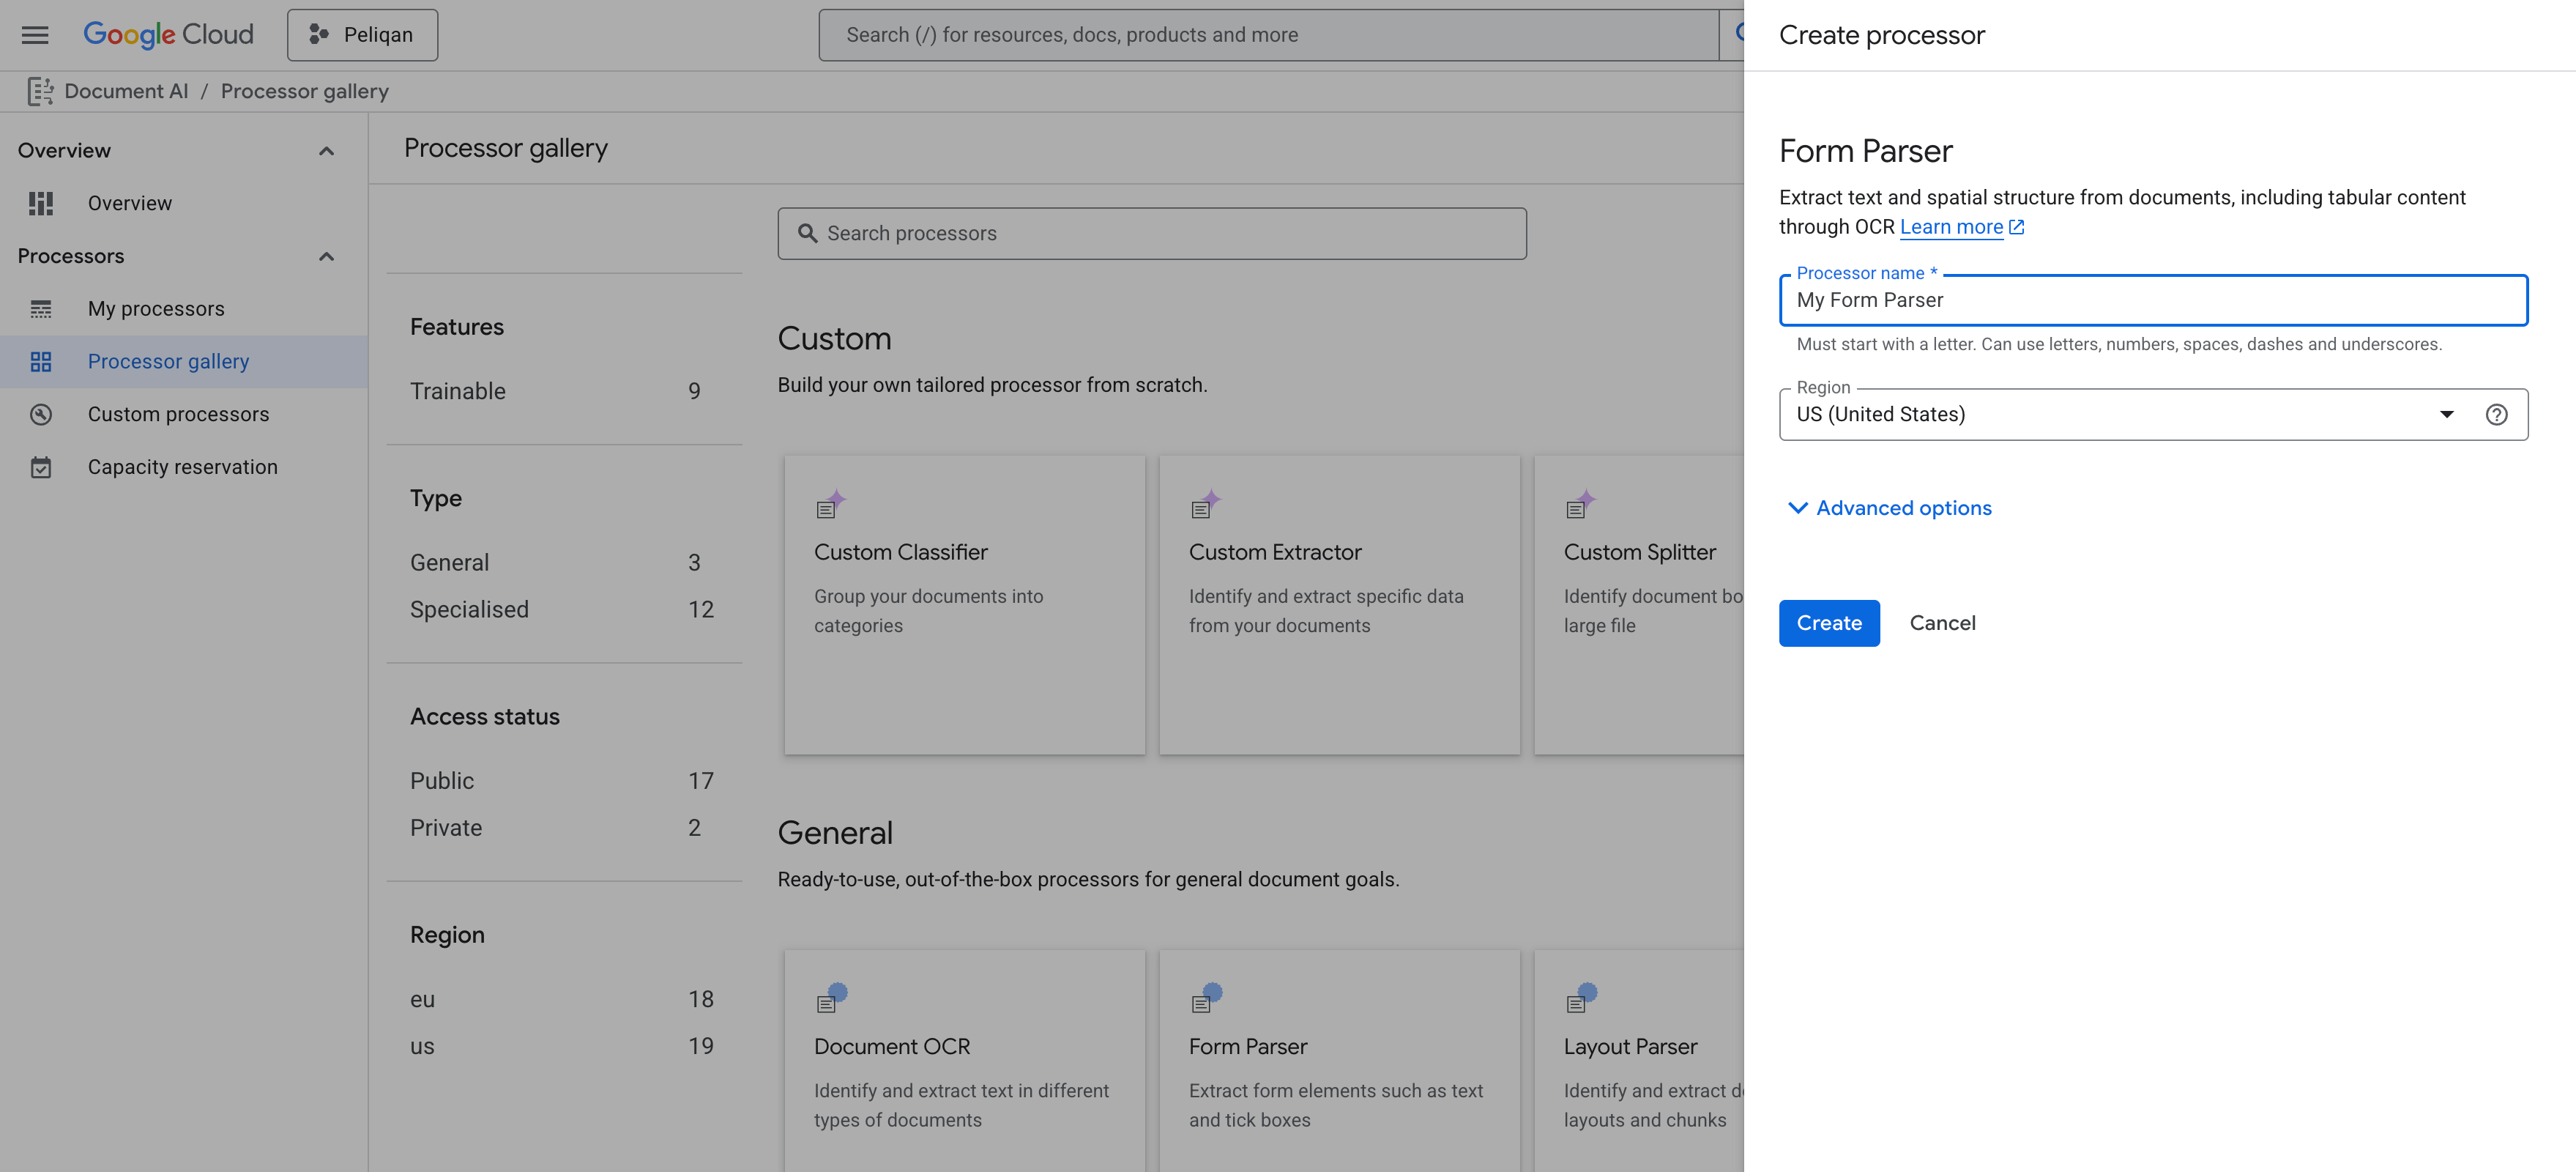Click the Layout Parser card icon
Screen dimensions: 2576x1172
pos(1581,997)
